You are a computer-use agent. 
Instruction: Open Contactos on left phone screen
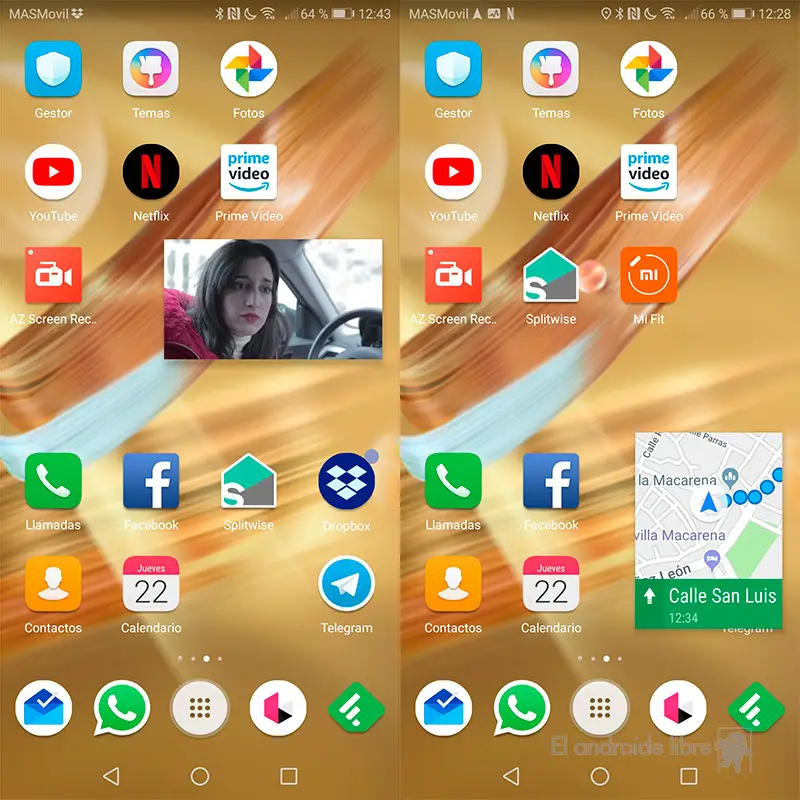click(x=53, y=584)
